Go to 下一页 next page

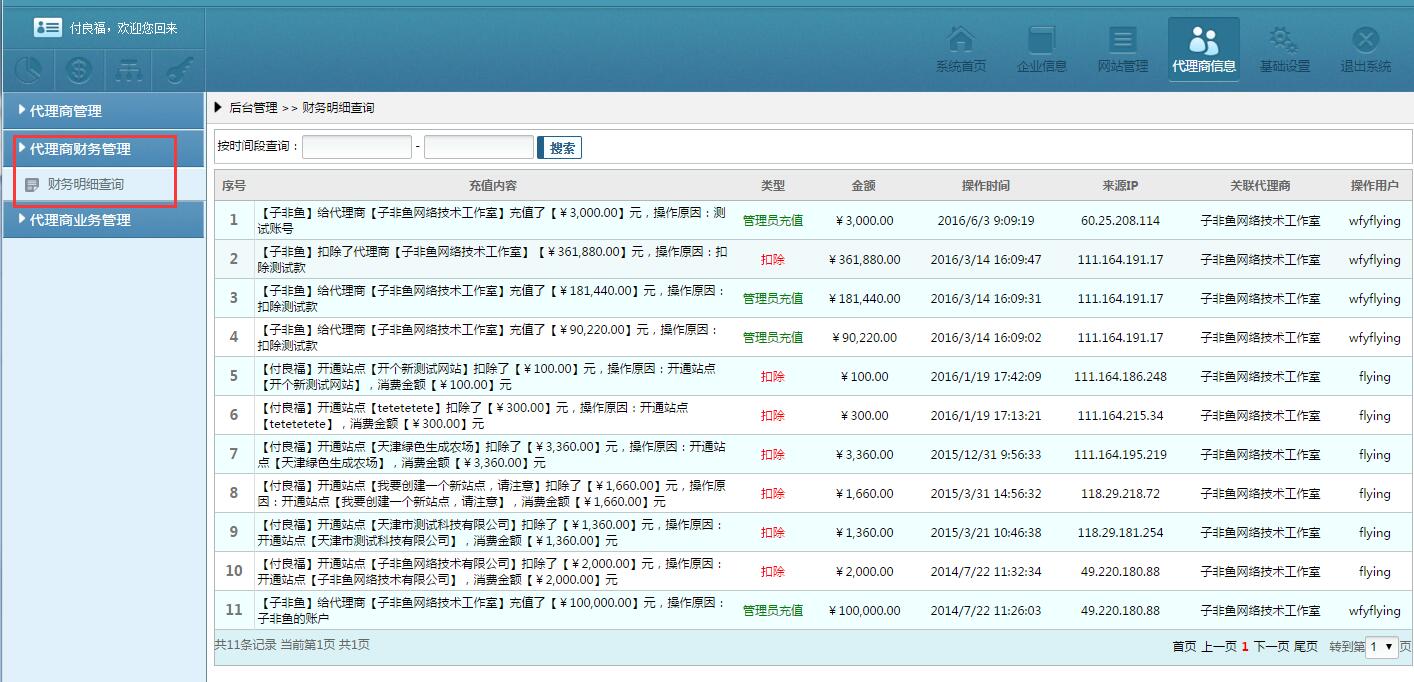tap(1271, 647)
